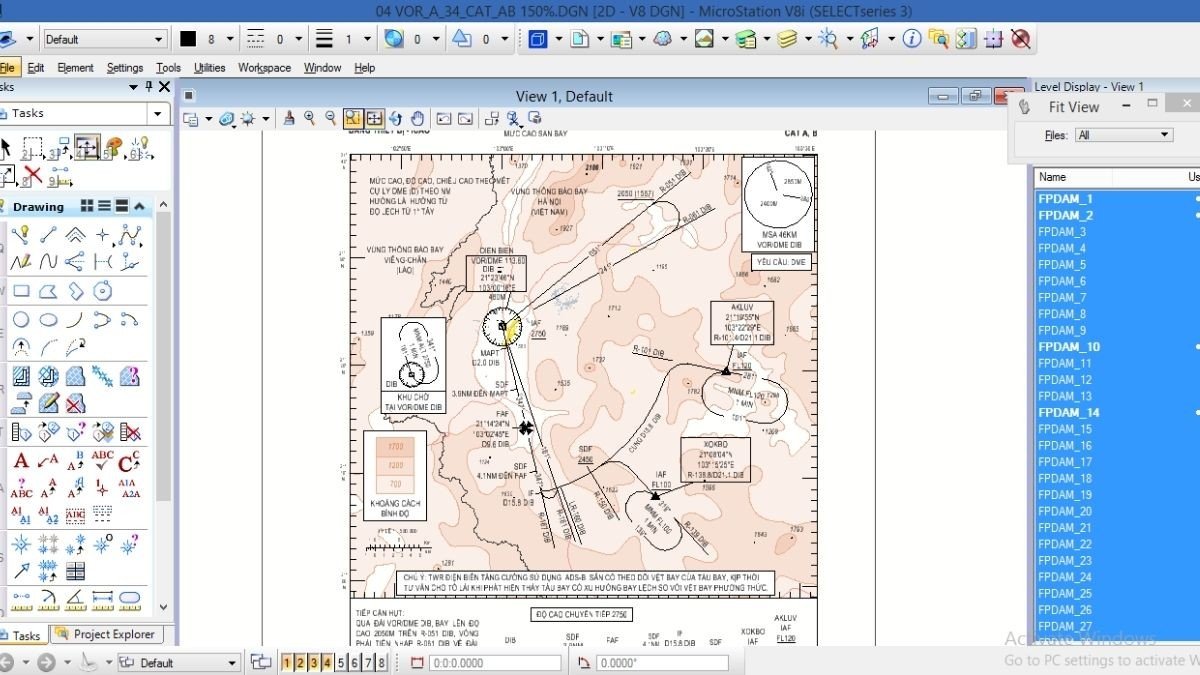Choose the Place Circle tool
Image resolution: width=1200 pixels, height=675 pixels.
coord(21,320)
